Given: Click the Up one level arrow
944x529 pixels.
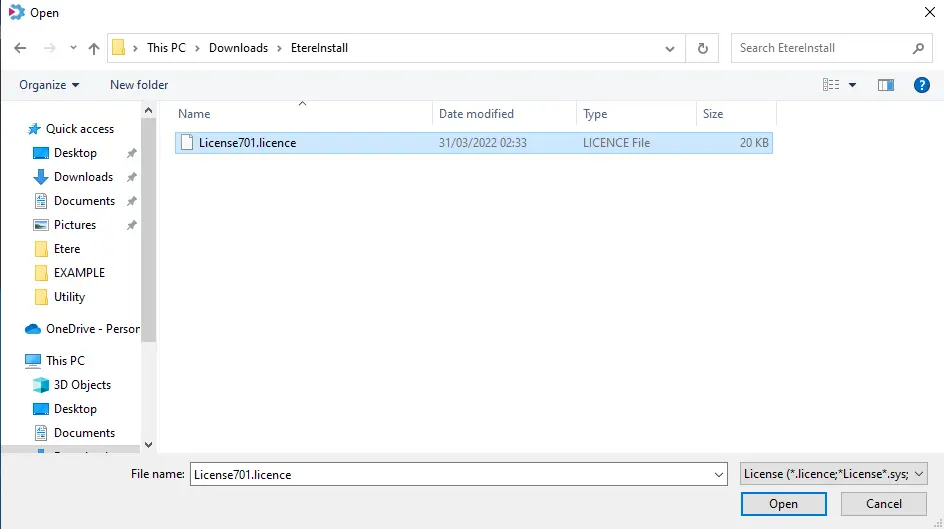Looking at the screenshot, I should click(x=94, y=48).
